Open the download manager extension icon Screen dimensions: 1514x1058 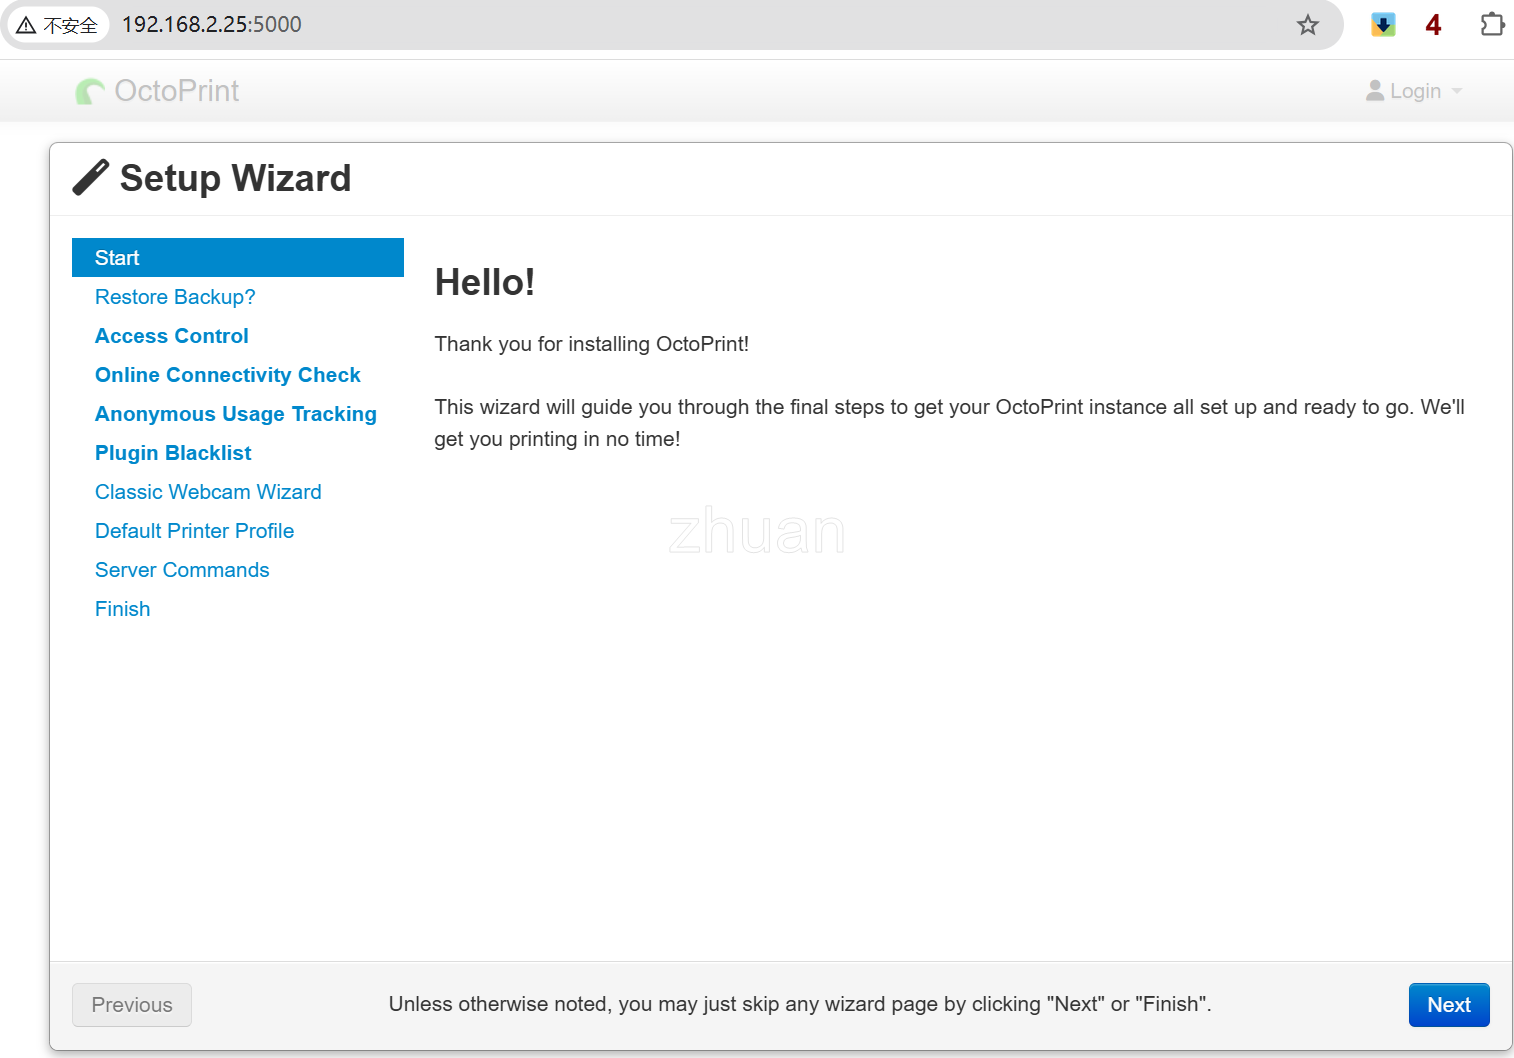pyautogui.click(x=1383, y=25)
